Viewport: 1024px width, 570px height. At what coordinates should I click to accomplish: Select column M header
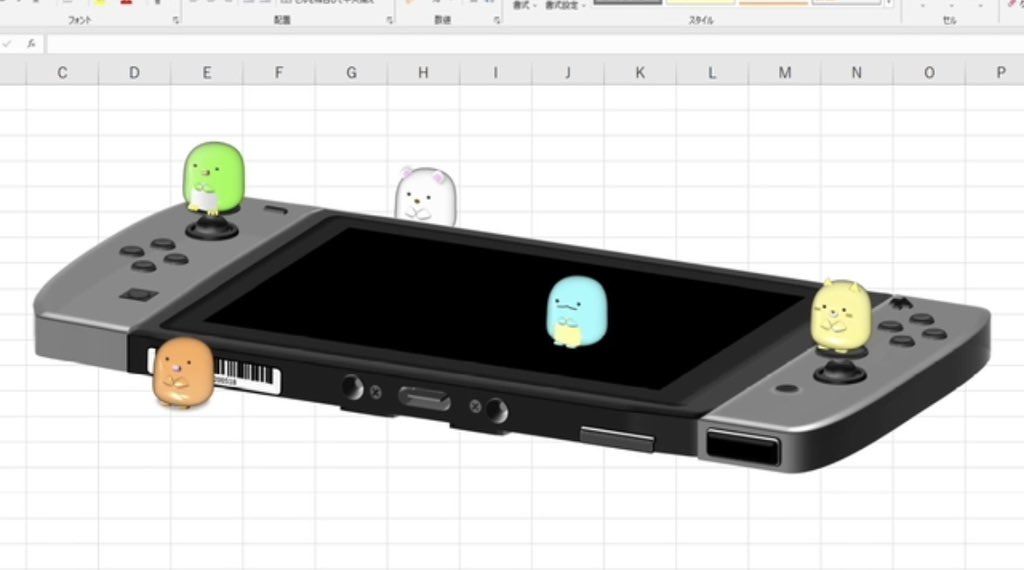pos(784,72)
